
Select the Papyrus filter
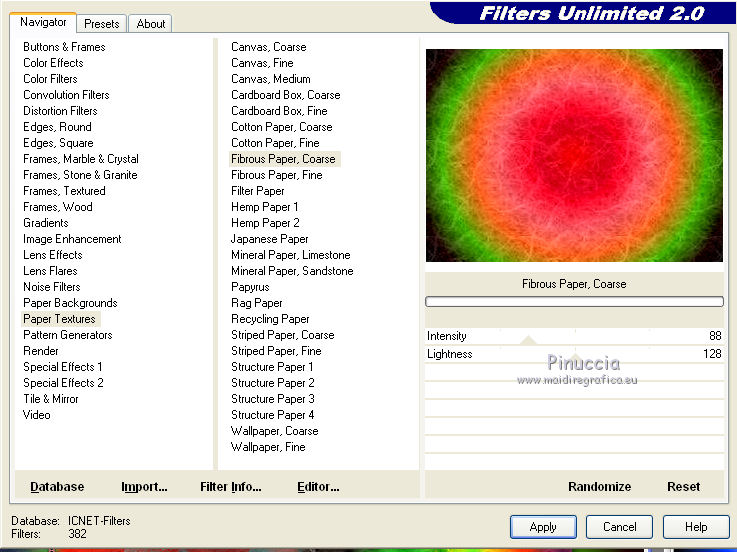[x=250, y=287]
